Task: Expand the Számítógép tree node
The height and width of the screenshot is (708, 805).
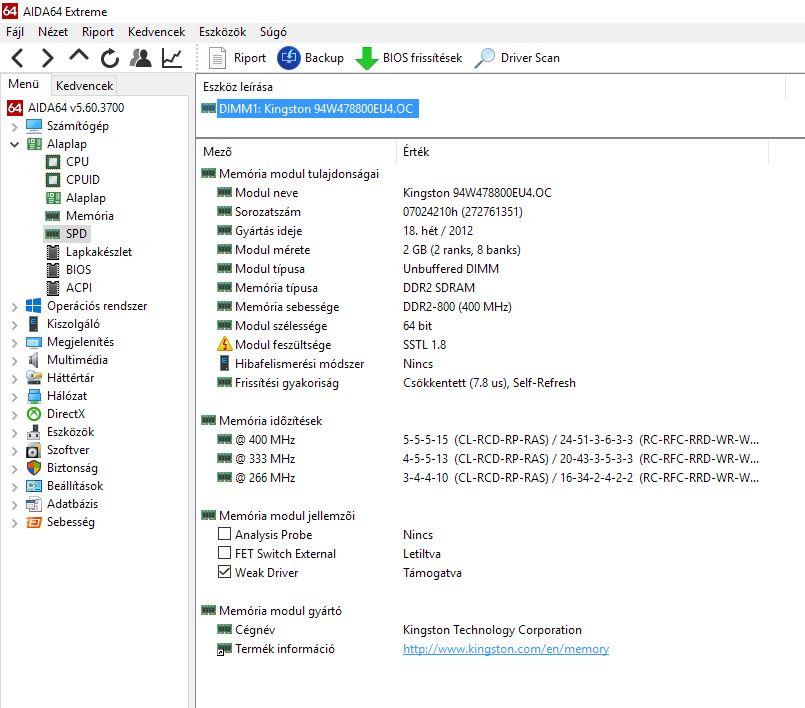Action: (14, 126)
